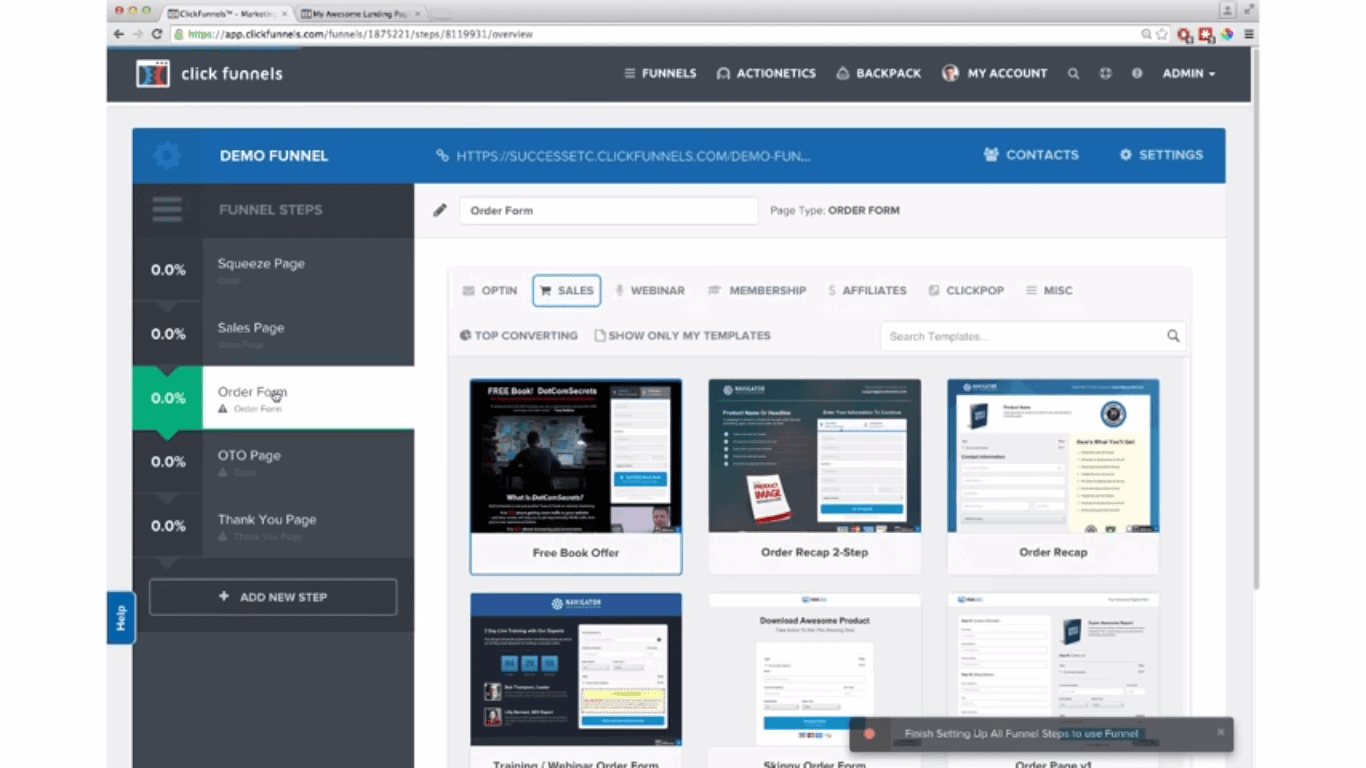Reload the page in the browser
This screenshot has height=768, width=1366.
coord(157,34)
